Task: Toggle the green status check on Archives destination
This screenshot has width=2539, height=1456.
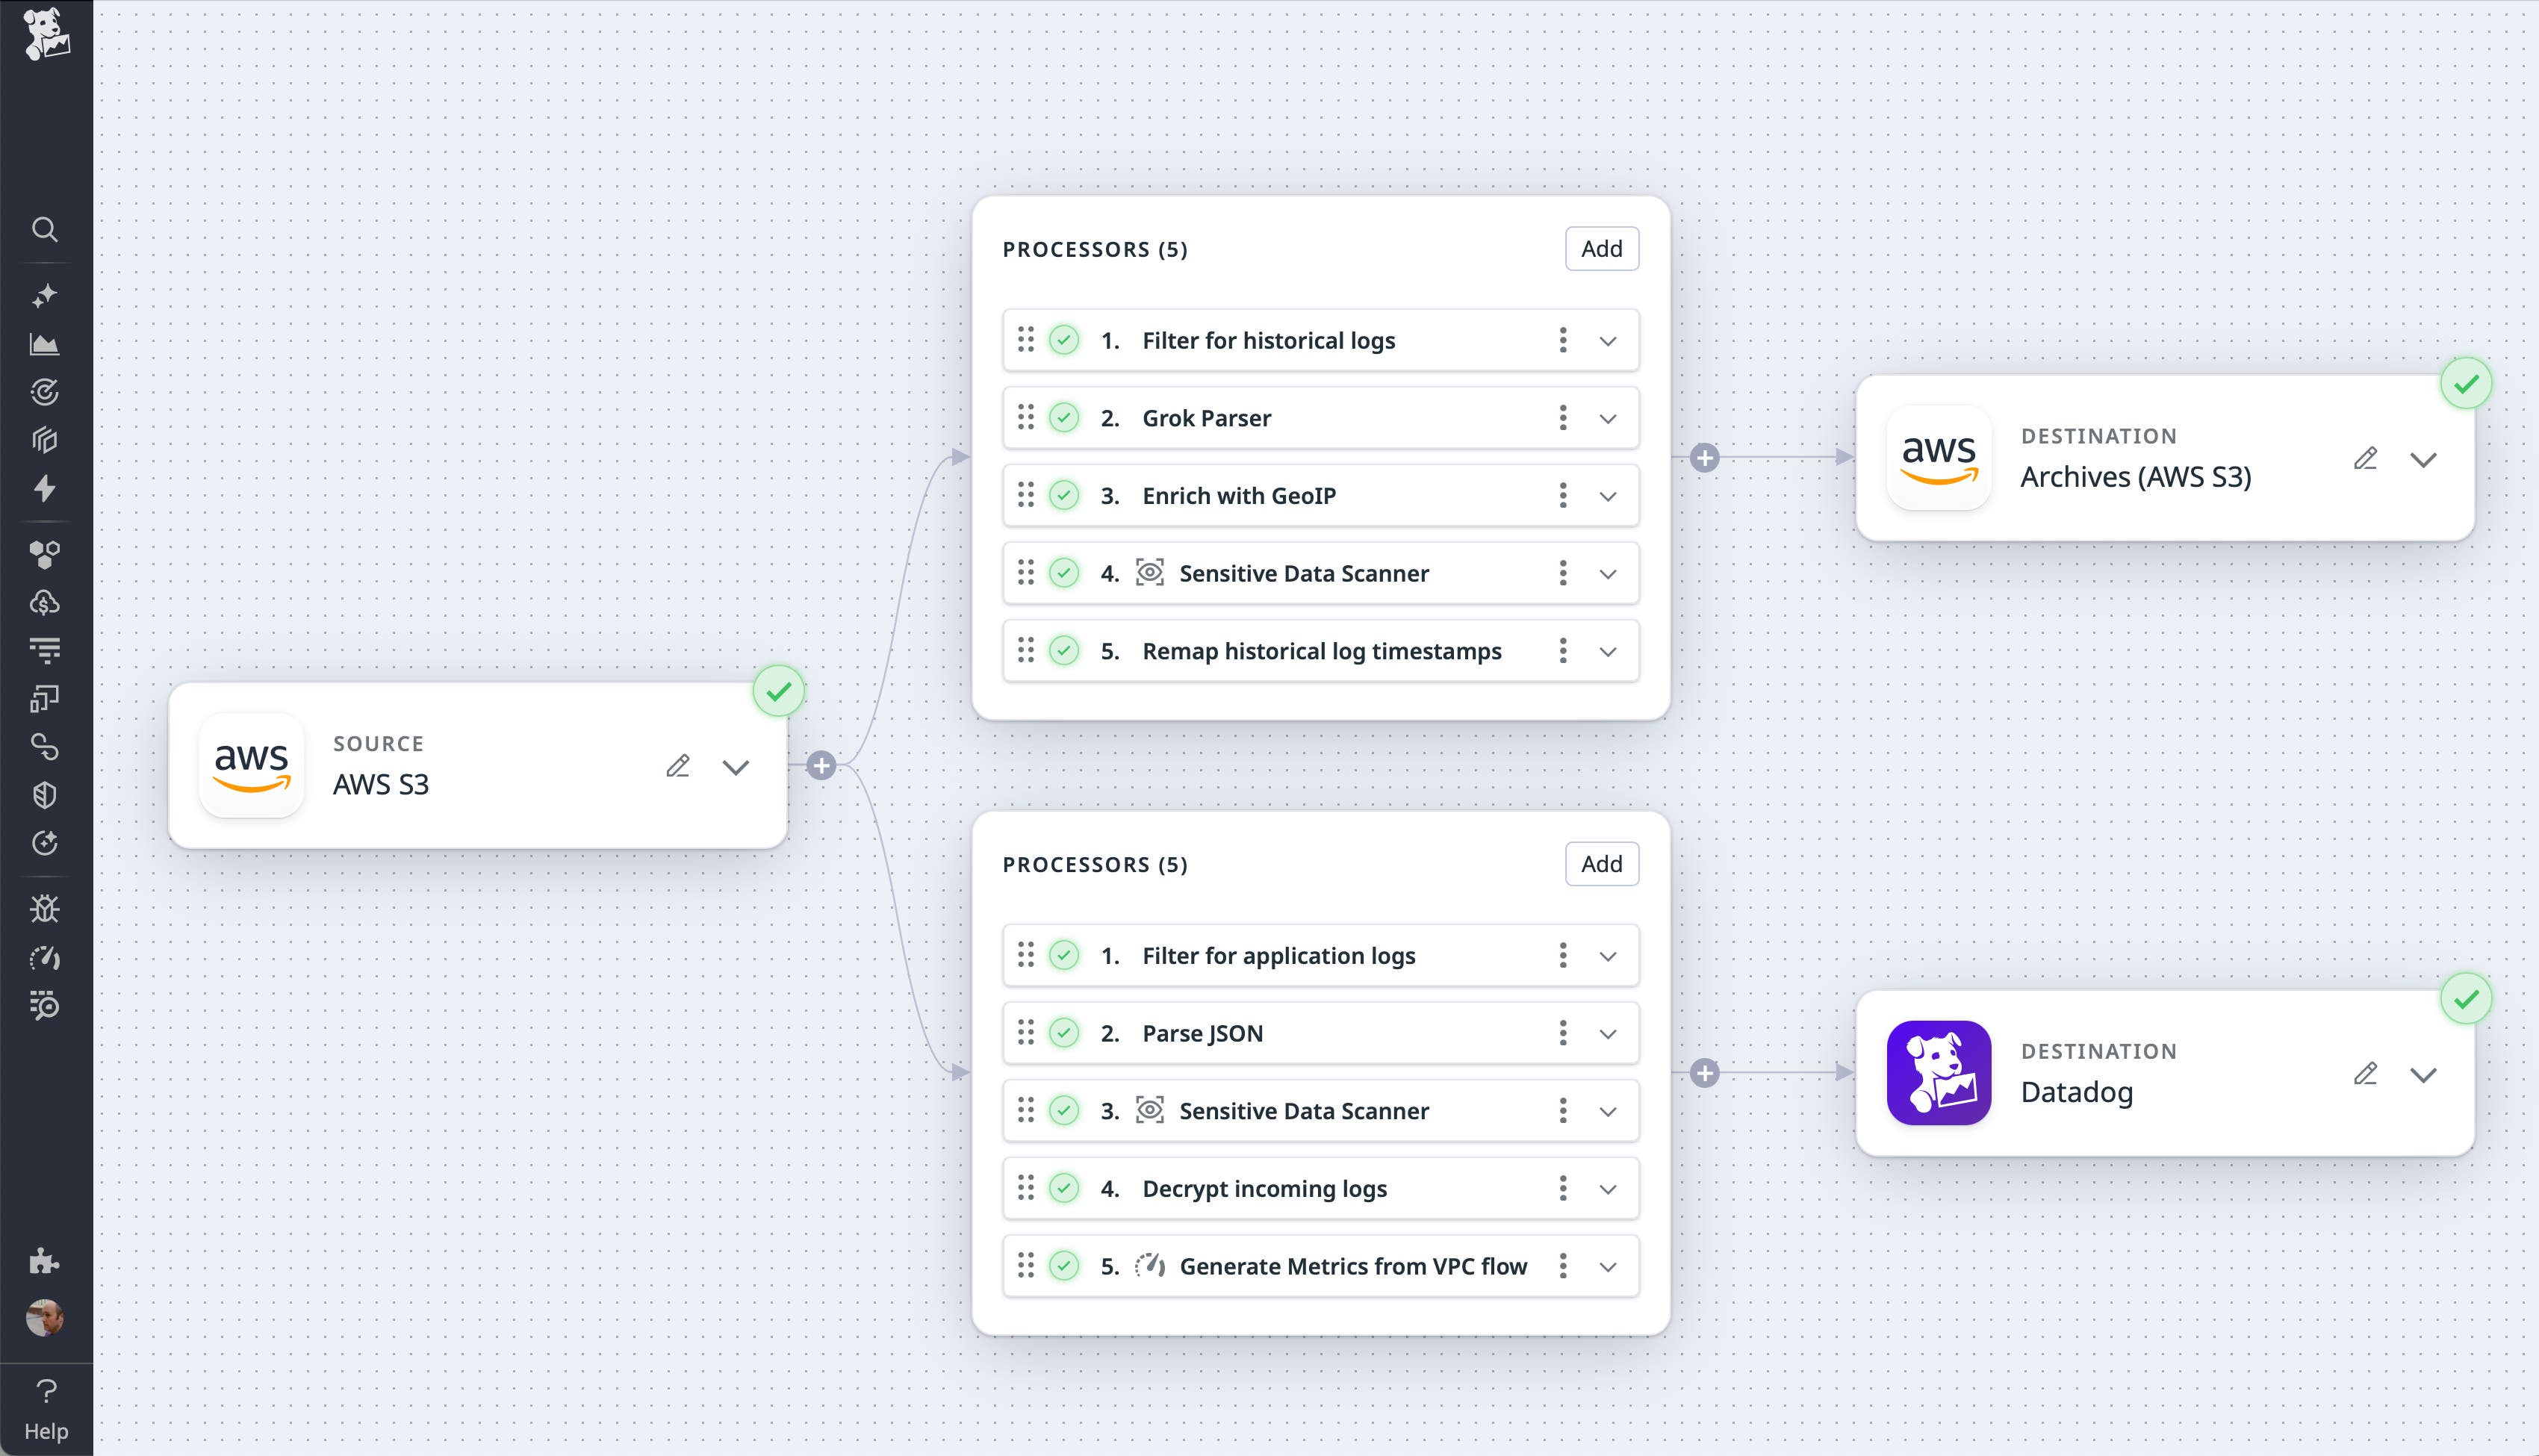Action: [2466, 383]
